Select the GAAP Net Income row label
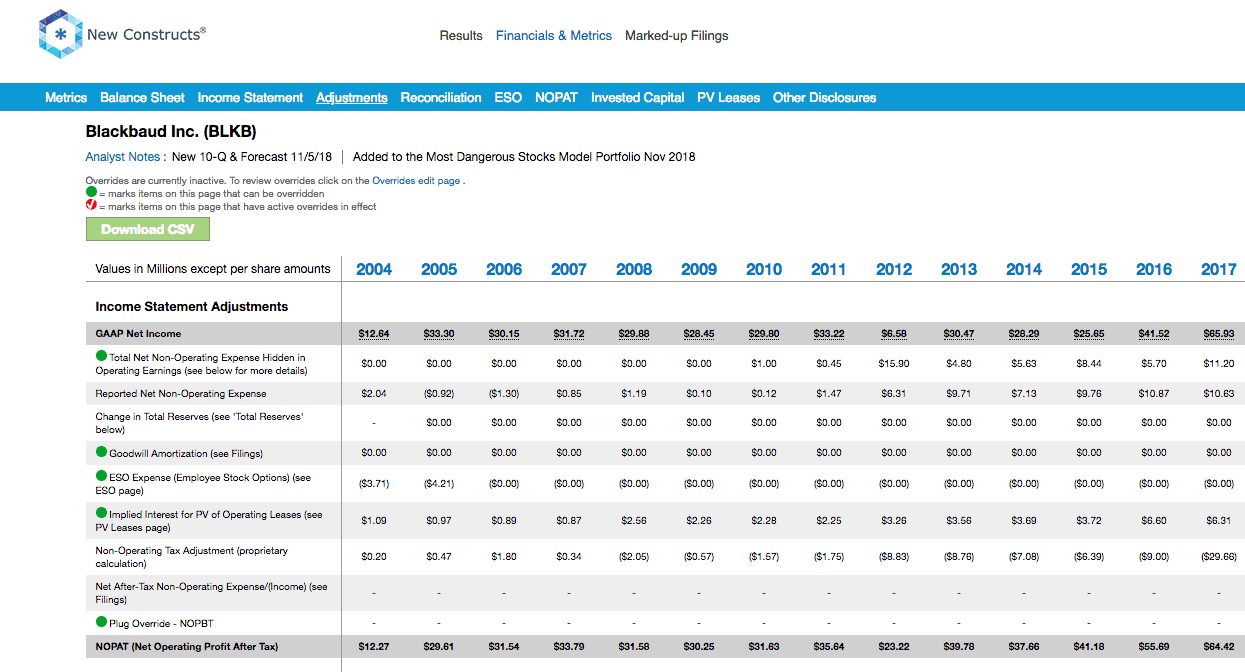 (138, 334)
